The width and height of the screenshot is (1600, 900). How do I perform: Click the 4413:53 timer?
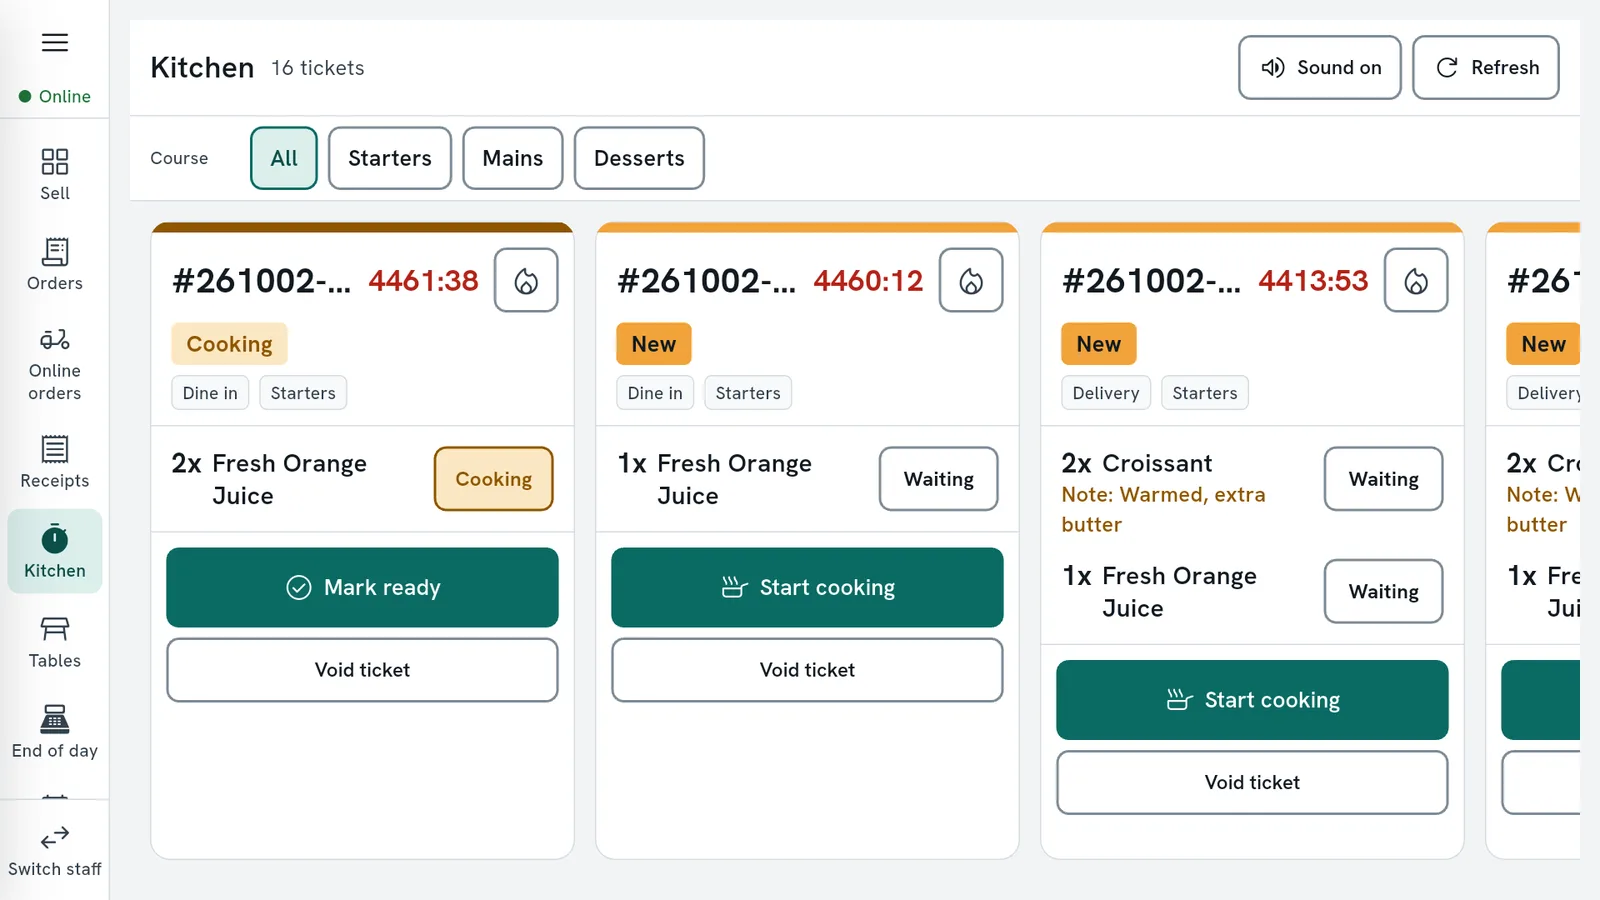point(1314,281)
